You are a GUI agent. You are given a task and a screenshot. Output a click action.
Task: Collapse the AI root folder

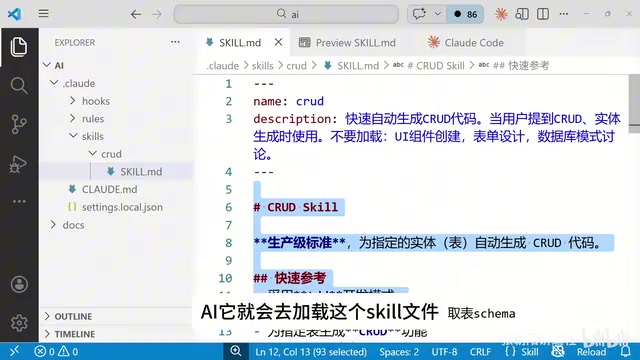(x=47, y=65)
